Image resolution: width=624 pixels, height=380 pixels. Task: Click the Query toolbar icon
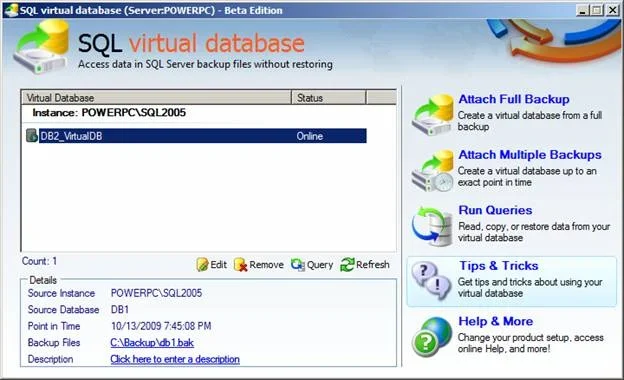pyautogui.click(x=298, y=265)
